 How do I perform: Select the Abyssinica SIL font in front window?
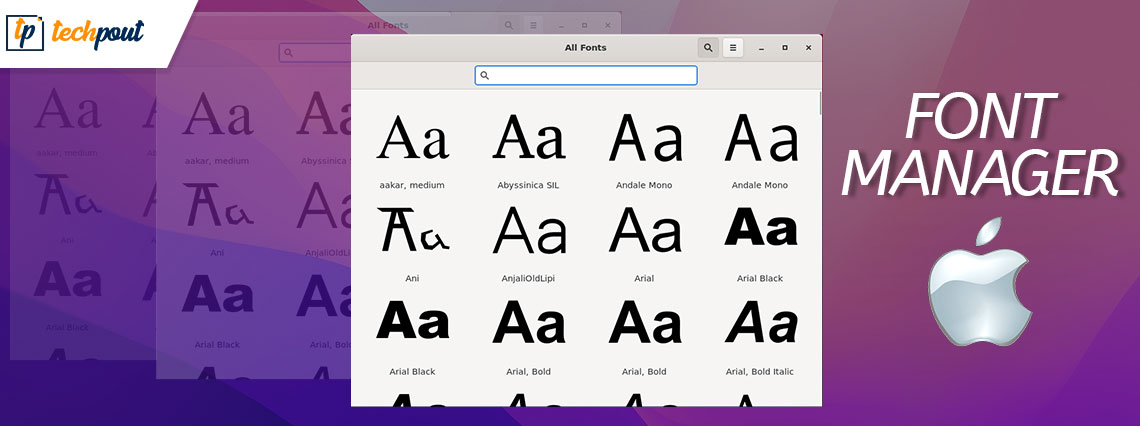pos(529,150)
